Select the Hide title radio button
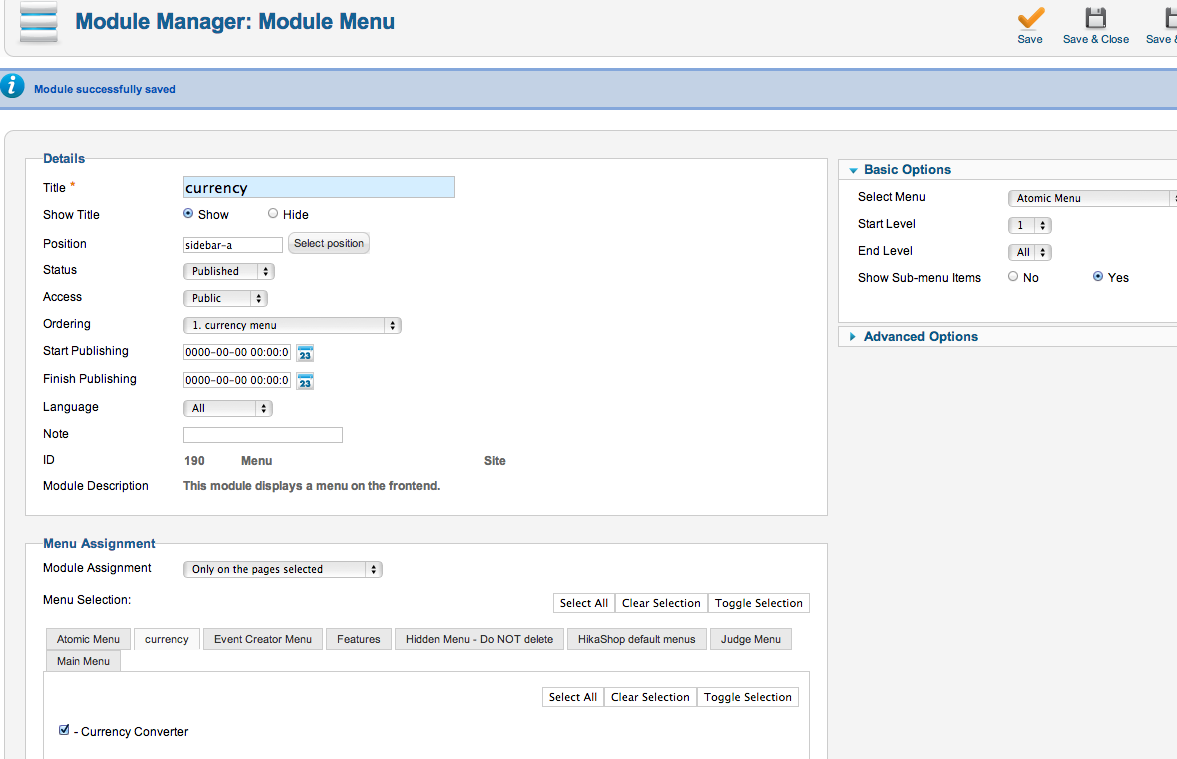This screenshot has height=759, width=1177. (x=273, y=214)
